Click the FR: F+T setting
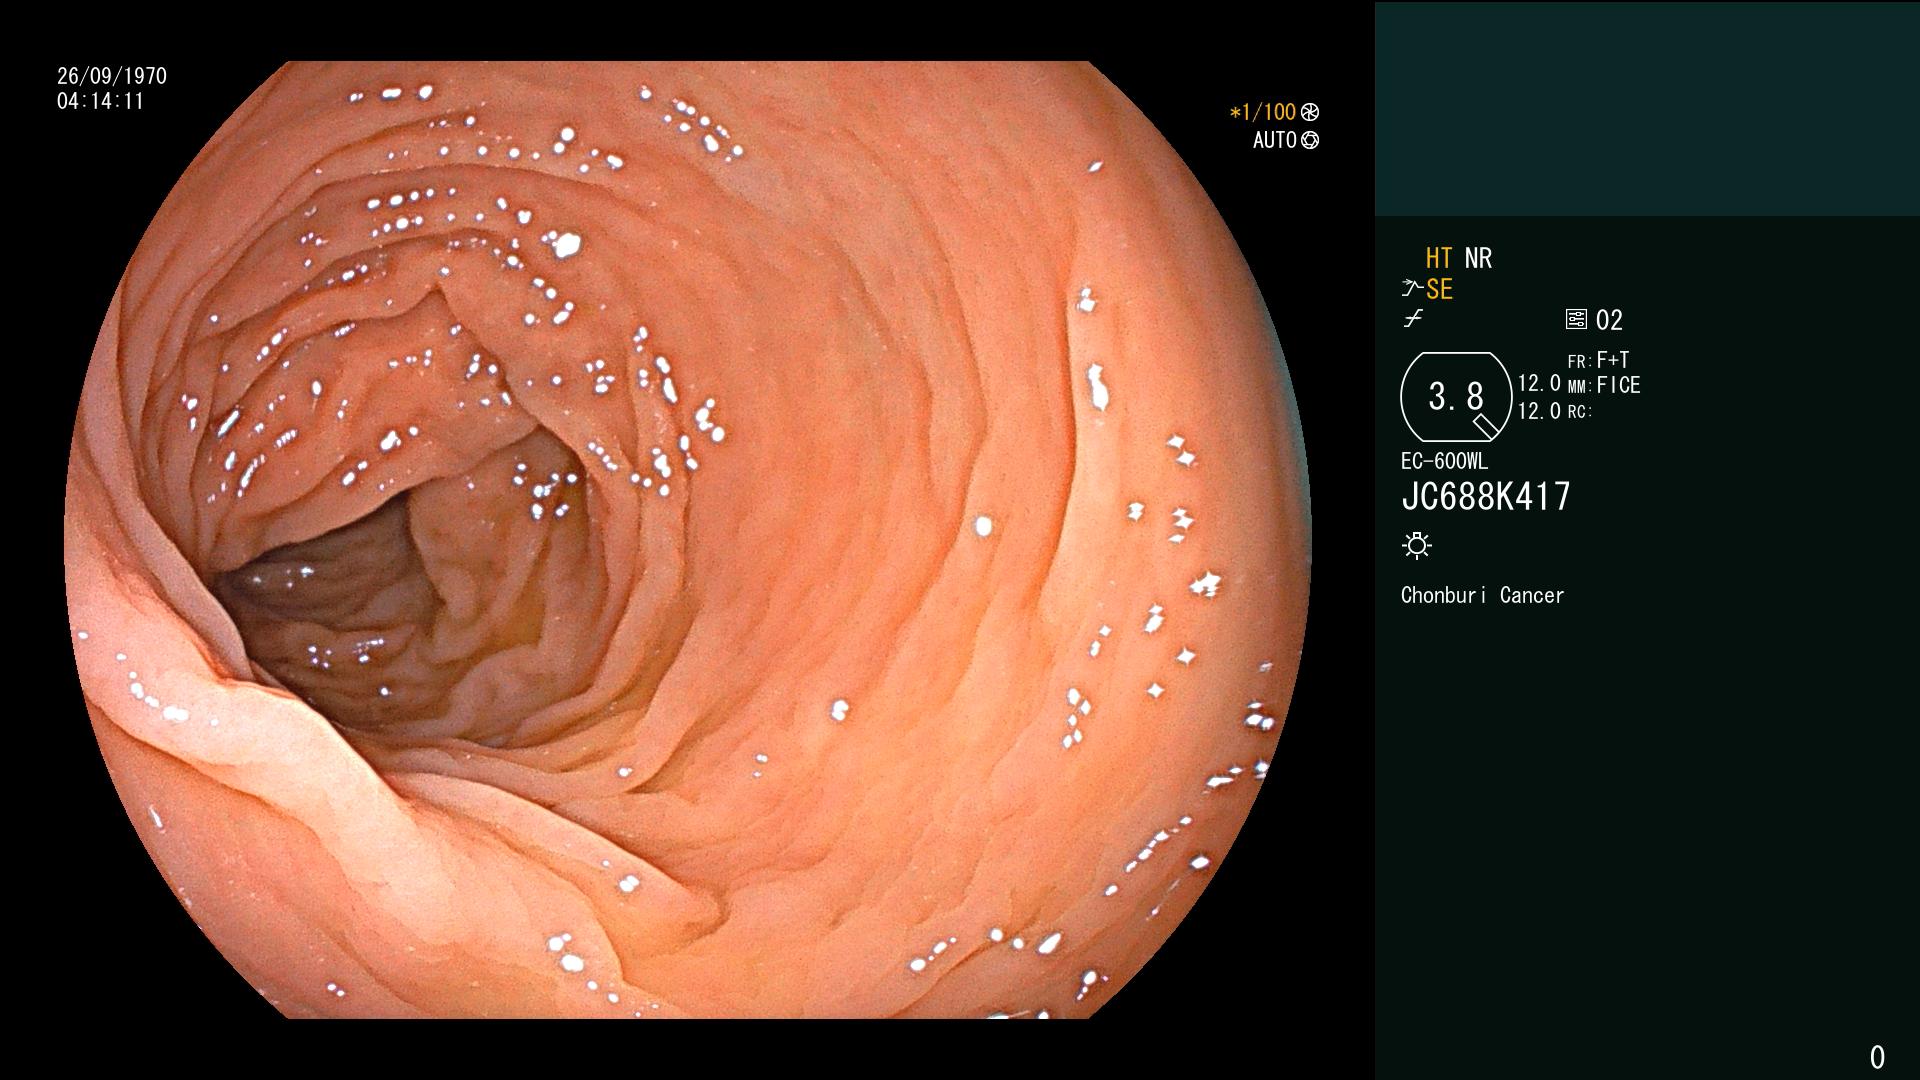 point(1598,360)
